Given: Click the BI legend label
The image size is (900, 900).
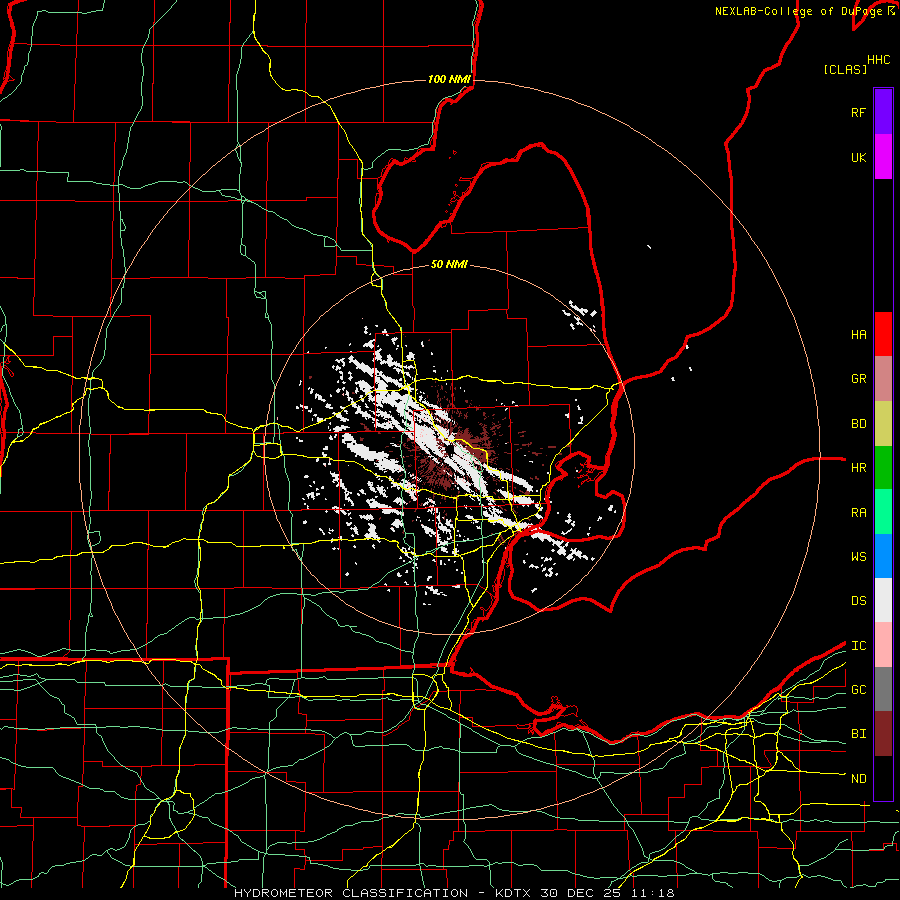Looking at the screenshot, I should [858, 734].
